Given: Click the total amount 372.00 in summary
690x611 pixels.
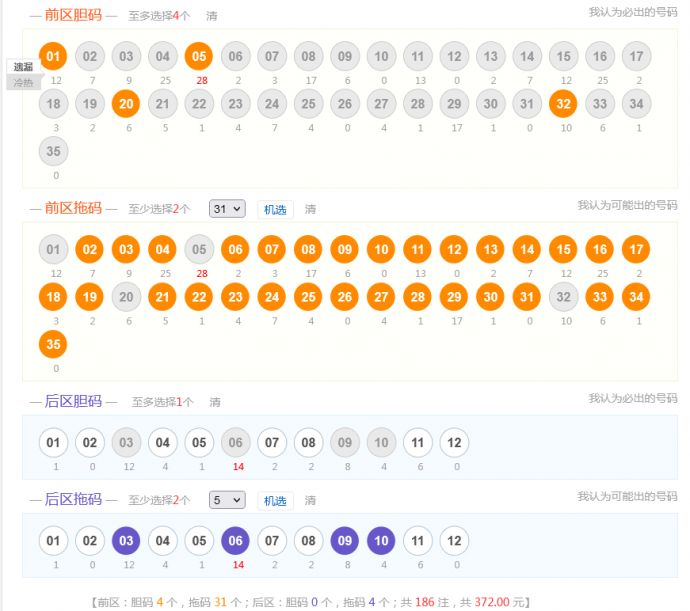Looking at the screenshot, I should coord(492,602).
